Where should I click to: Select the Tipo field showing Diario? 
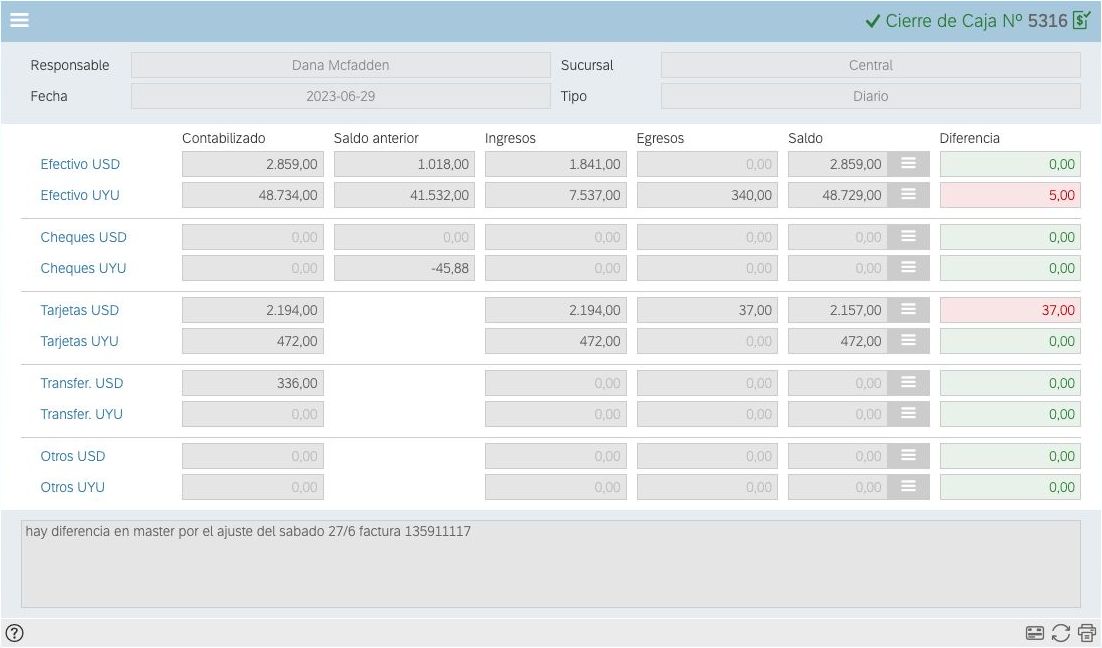click(870, 96)
